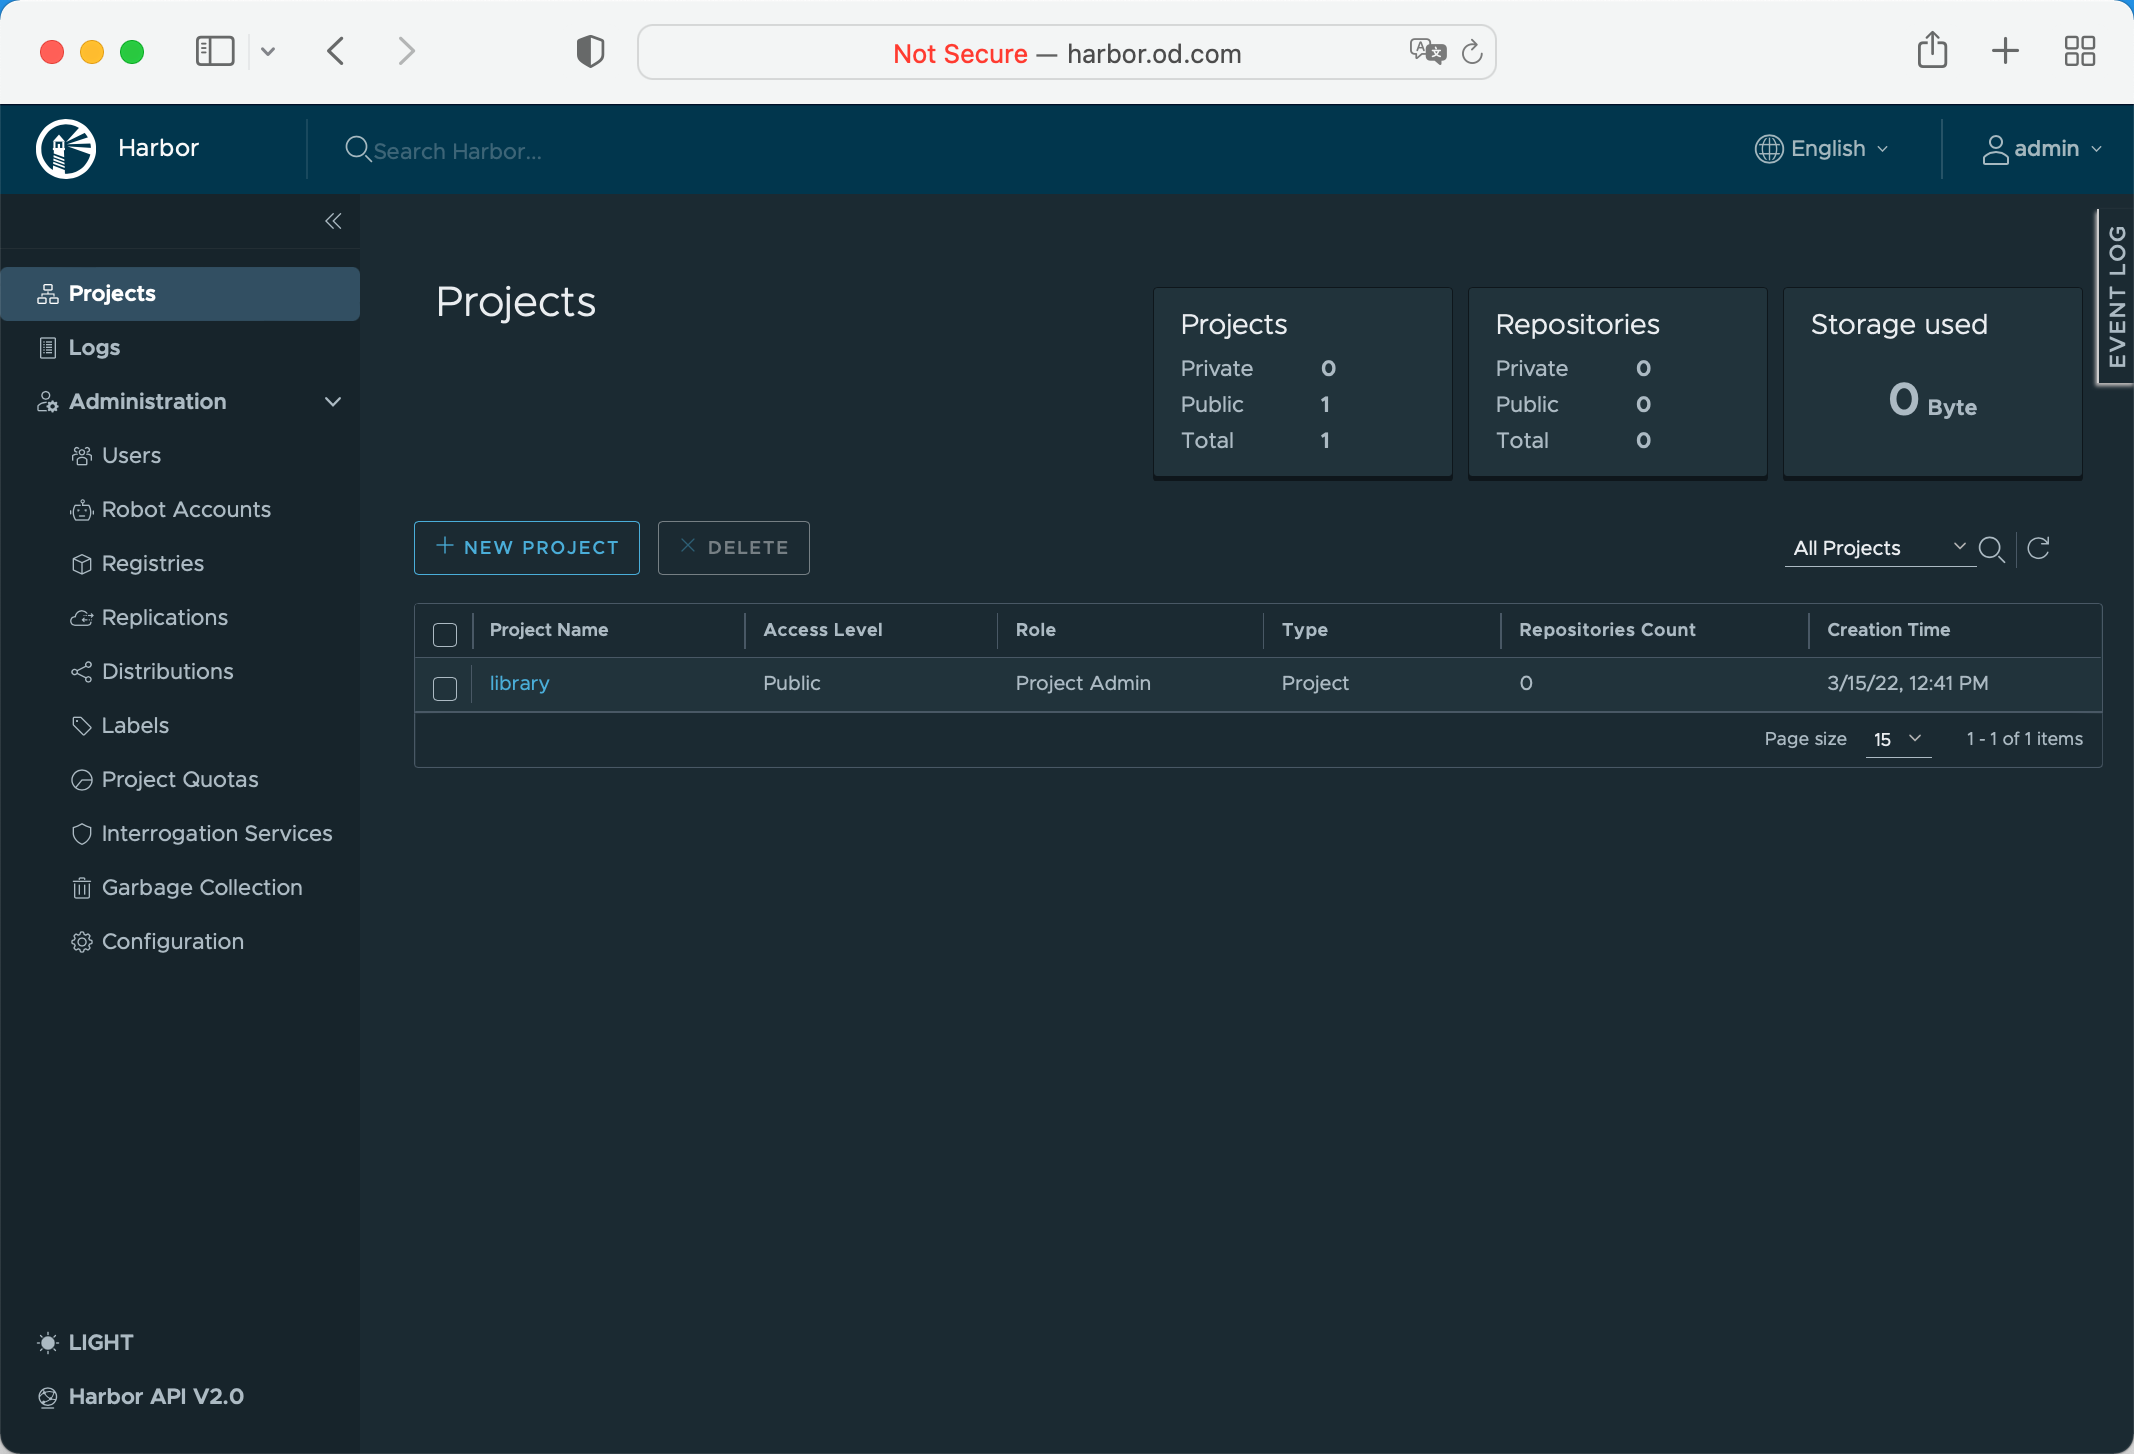2134x1454 pixels.
Task: Open the Safari share button
Action: (1932, 51)
